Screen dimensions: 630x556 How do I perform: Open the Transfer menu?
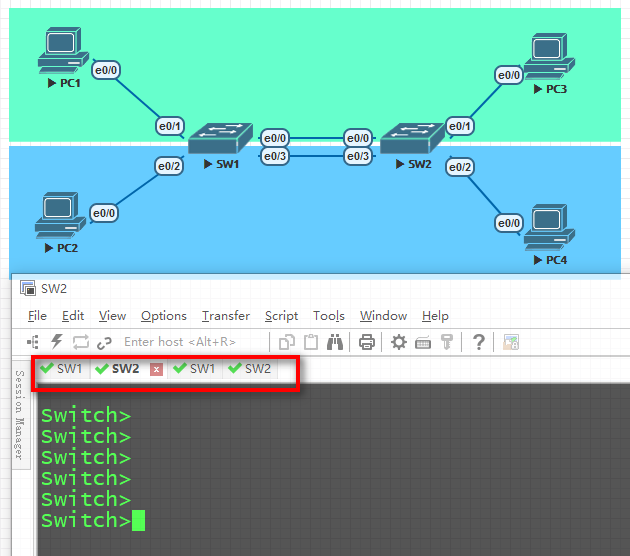click(x=226, y=316)
